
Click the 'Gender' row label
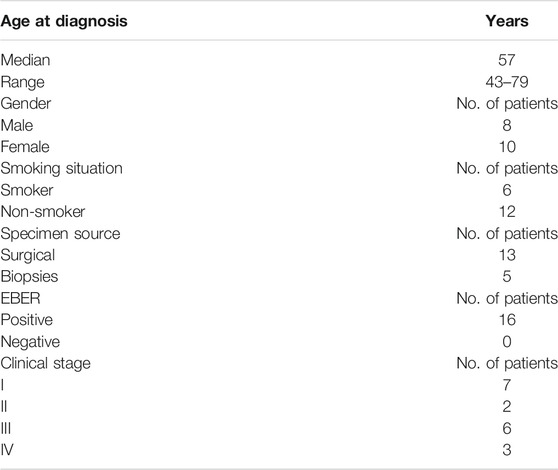(26, 104)
